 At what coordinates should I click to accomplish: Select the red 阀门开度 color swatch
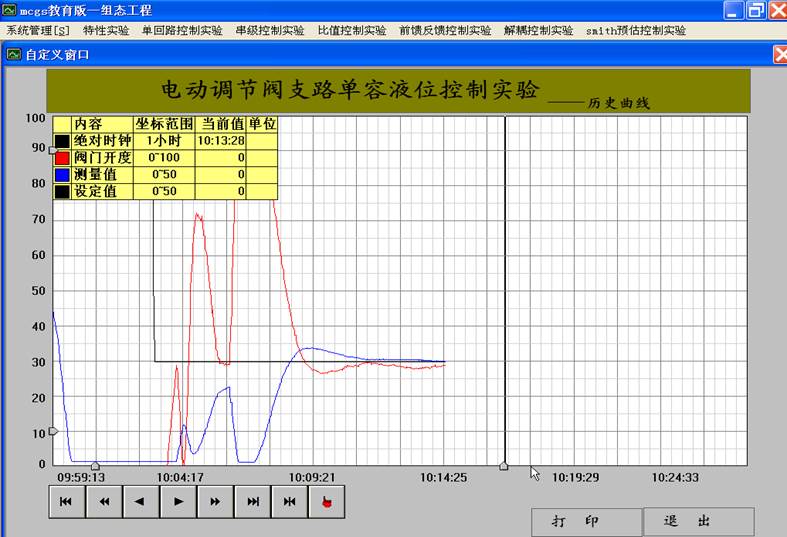pyautogui.click(x=62, y=158)
